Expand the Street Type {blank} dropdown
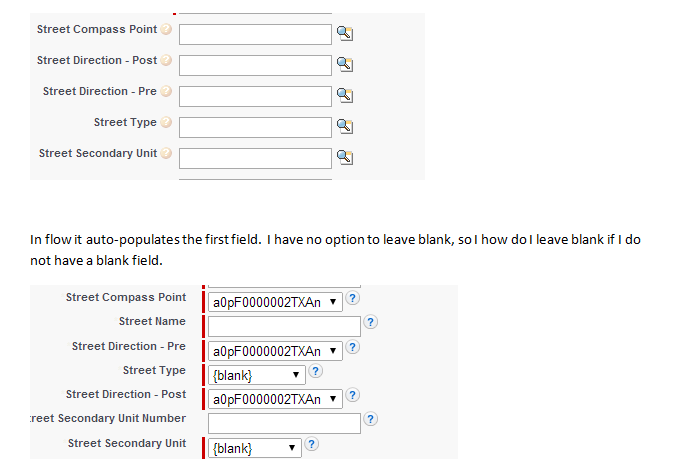Screen dimensions: 700x475 click(255, 375)
